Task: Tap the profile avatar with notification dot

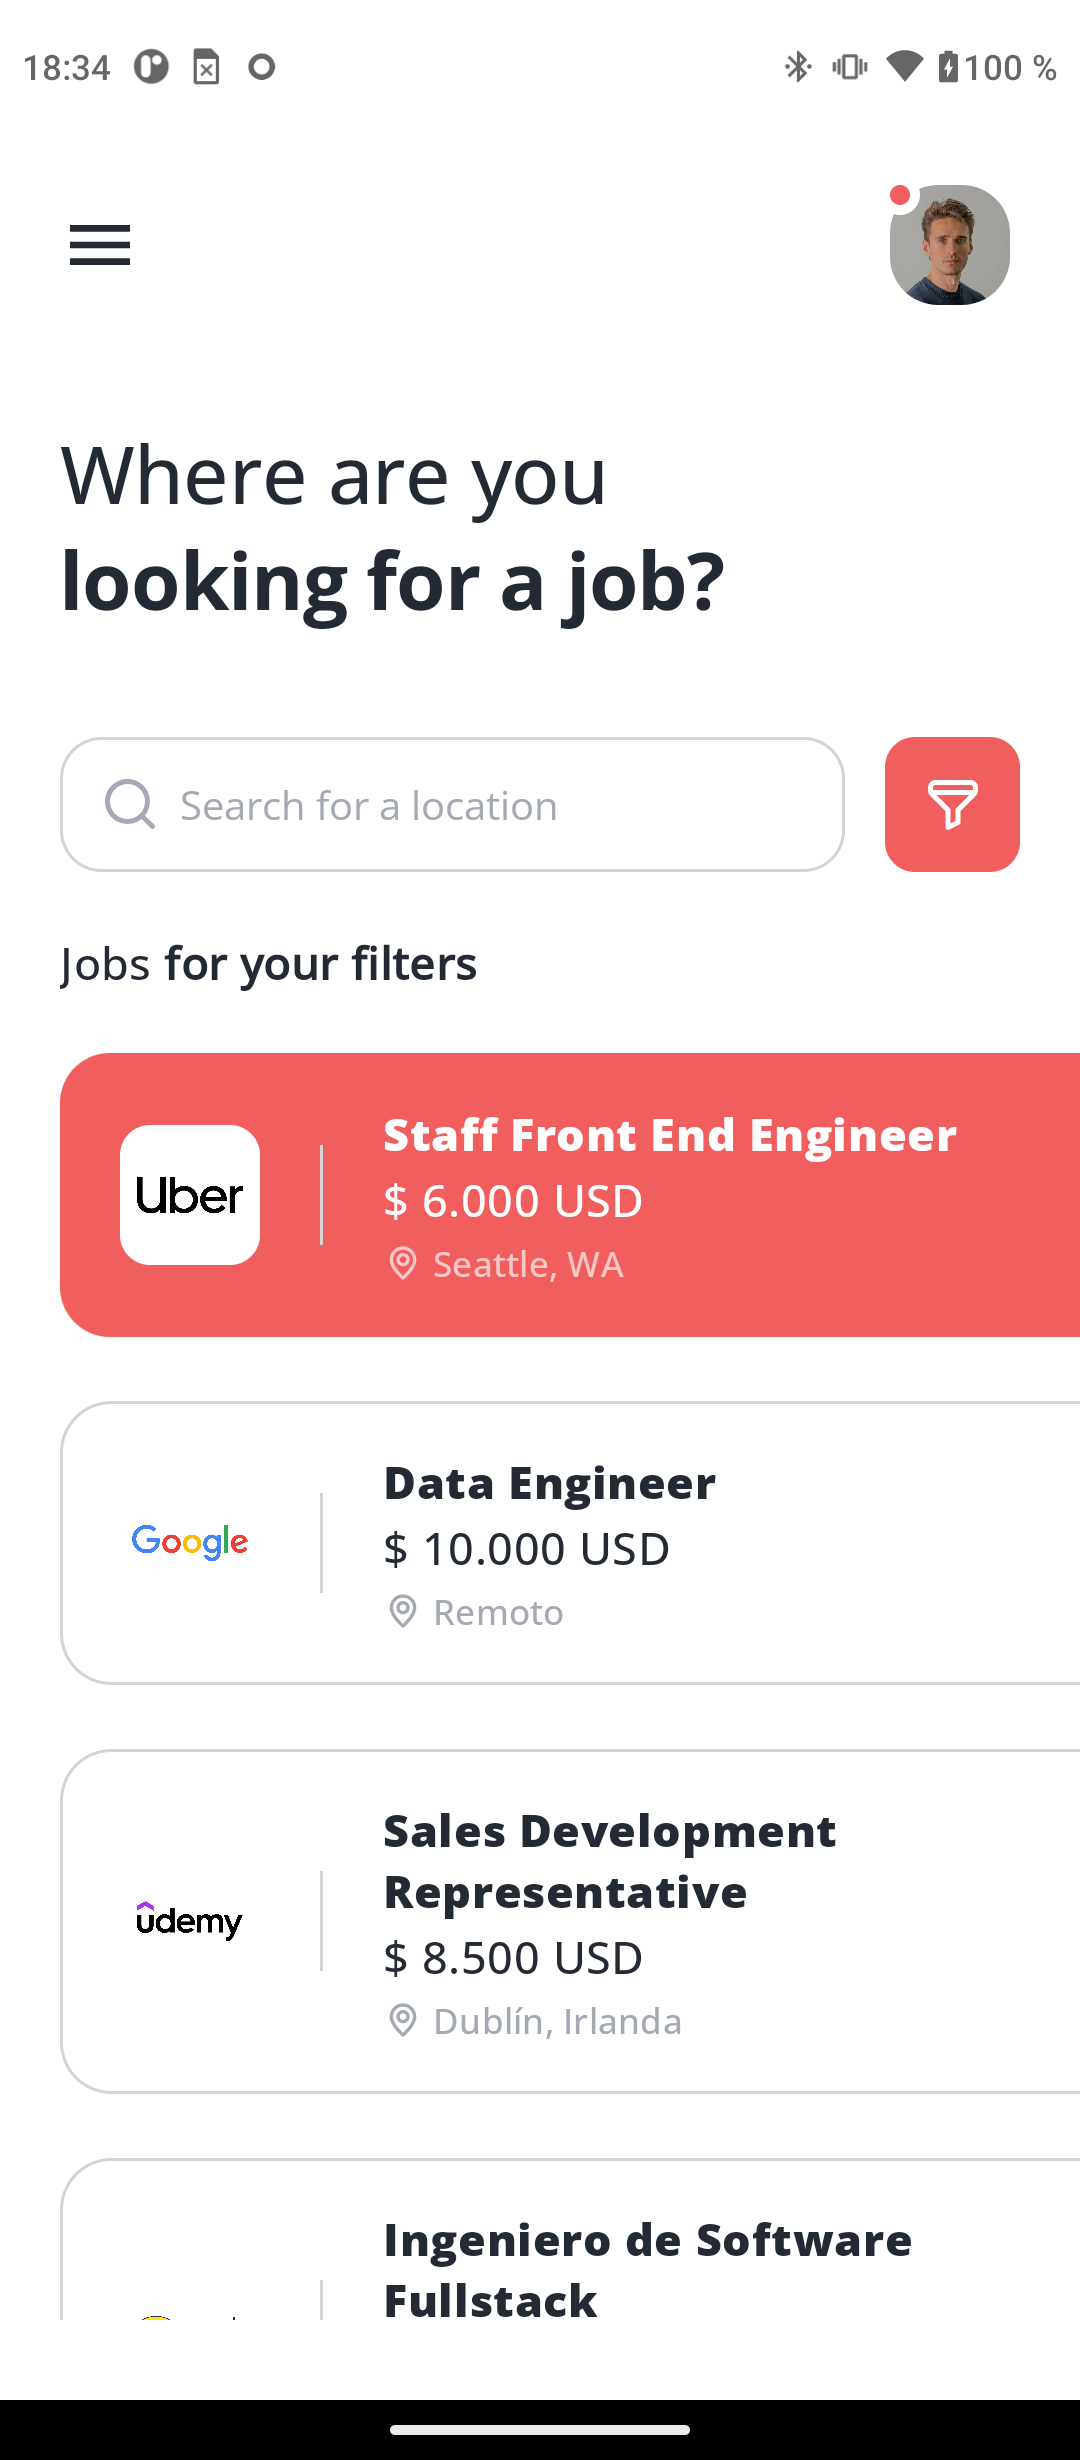Action: pyautogui.click(x=949, y=244)
